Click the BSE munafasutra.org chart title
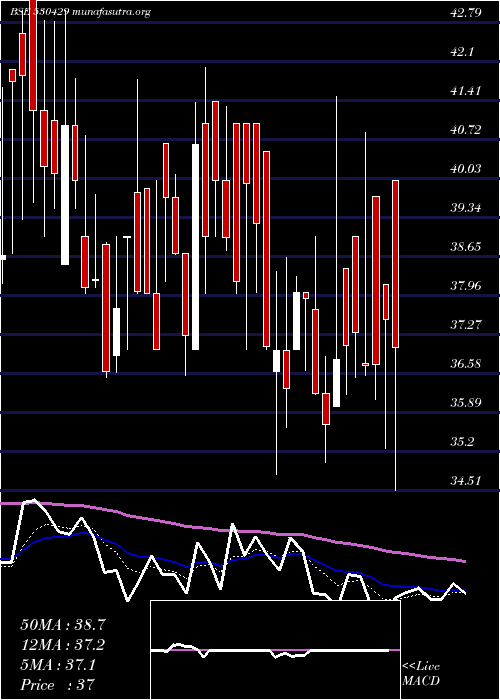The height and width of the screenshot is (700, 500). tap(80, 12)
